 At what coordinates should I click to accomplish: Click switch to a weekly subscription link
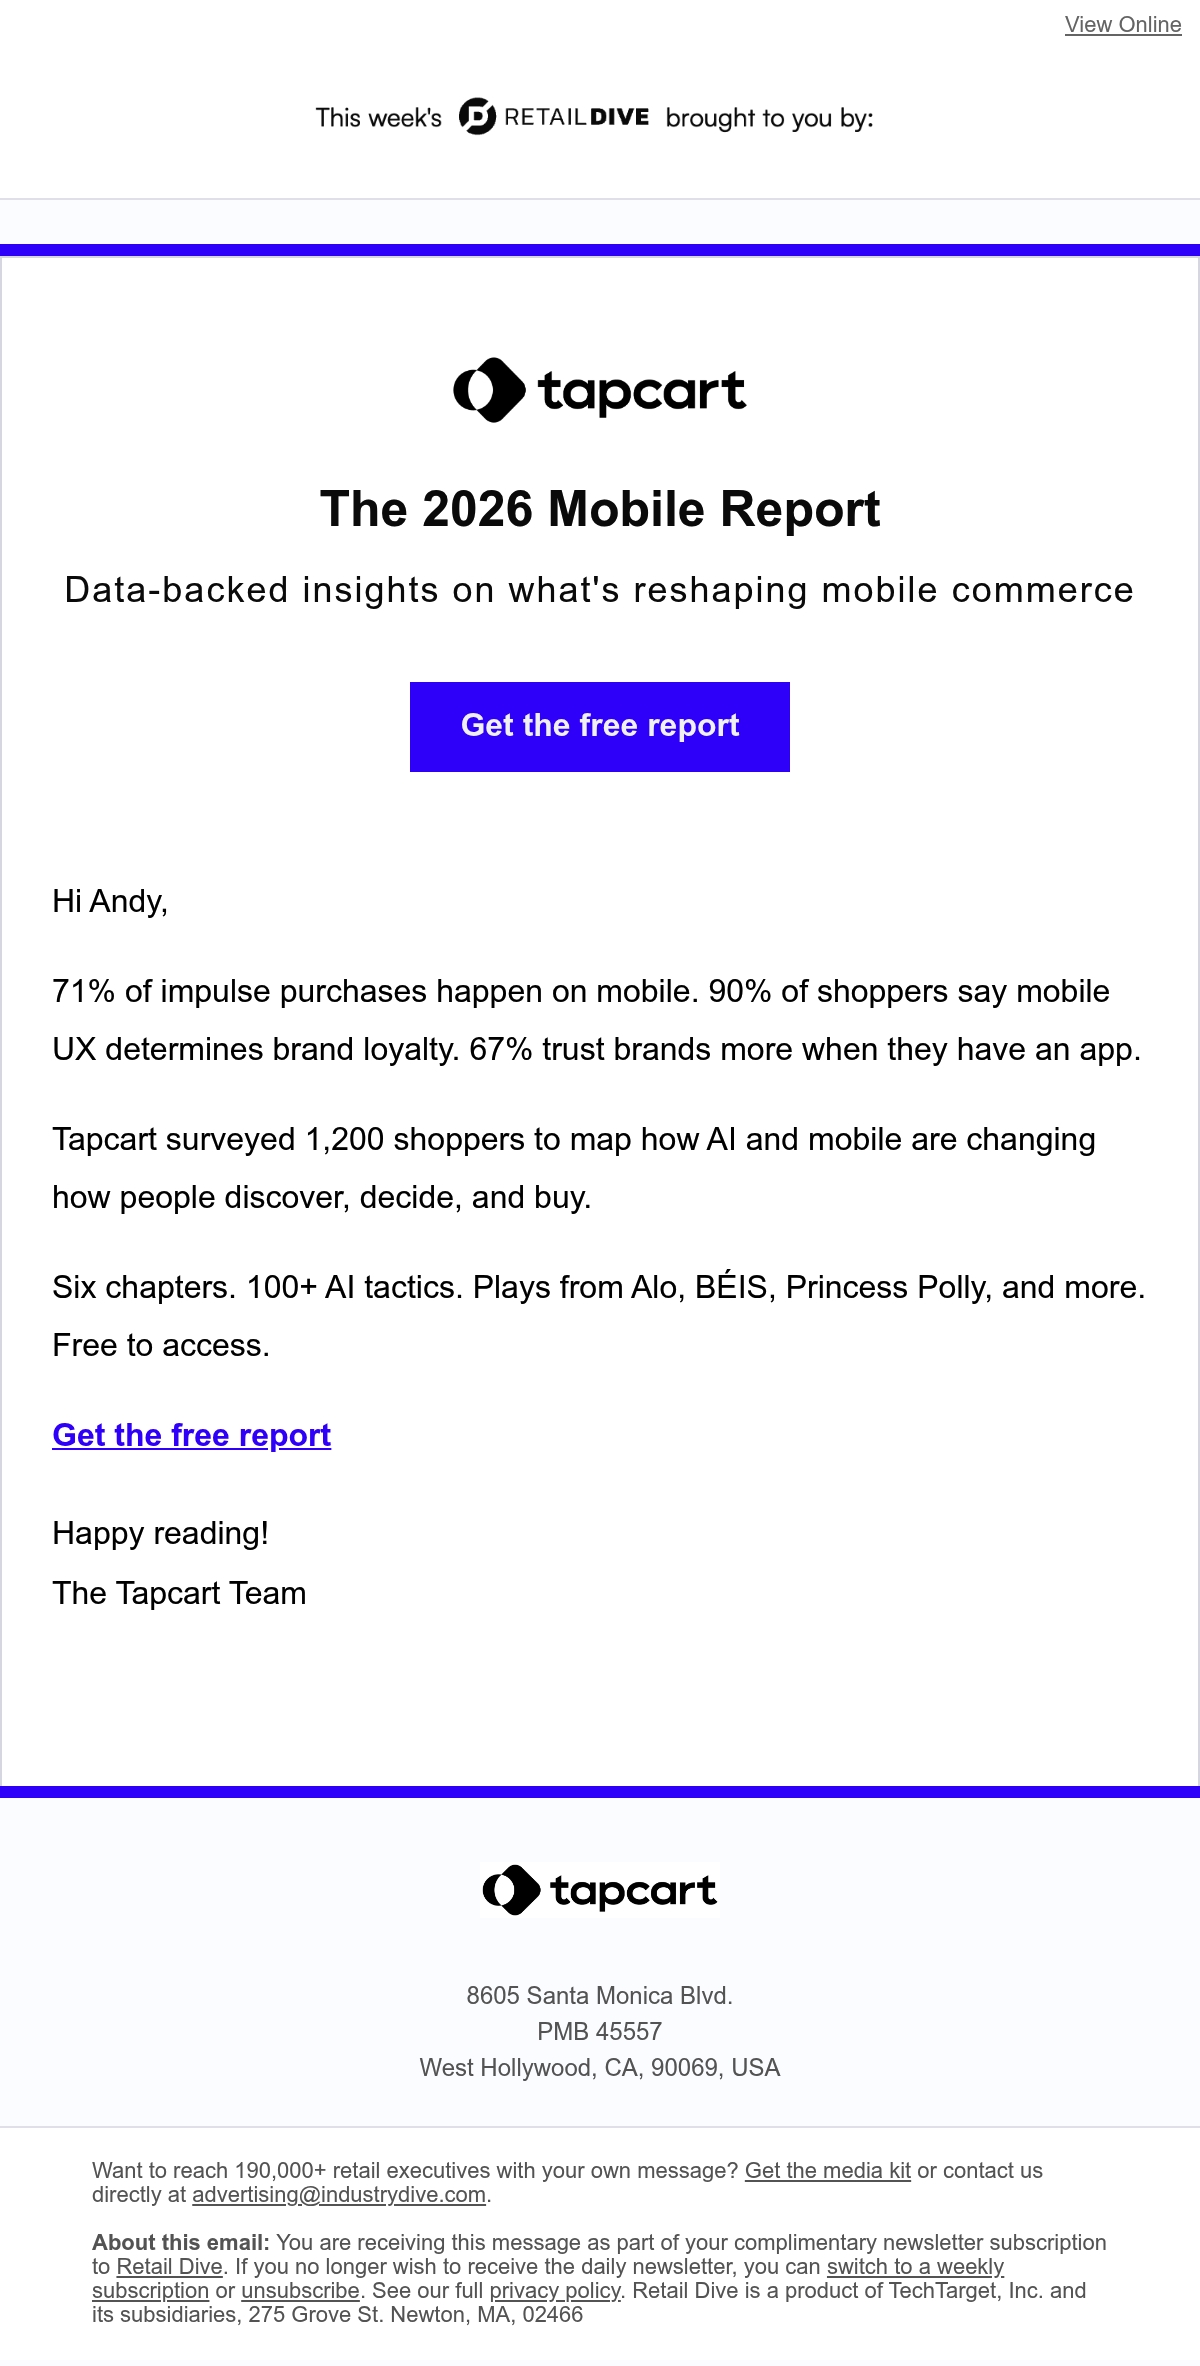click(x=915, y=2267)
